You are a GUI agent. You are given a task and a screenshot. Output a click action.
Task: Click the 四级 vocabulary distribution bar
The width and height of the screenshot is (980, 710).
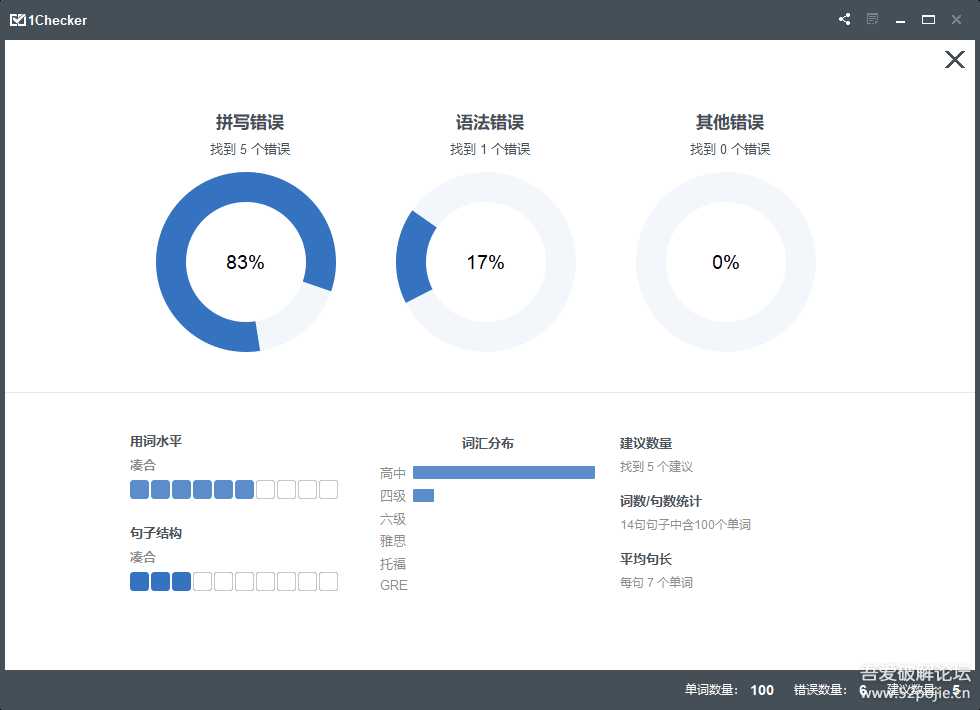423,495
